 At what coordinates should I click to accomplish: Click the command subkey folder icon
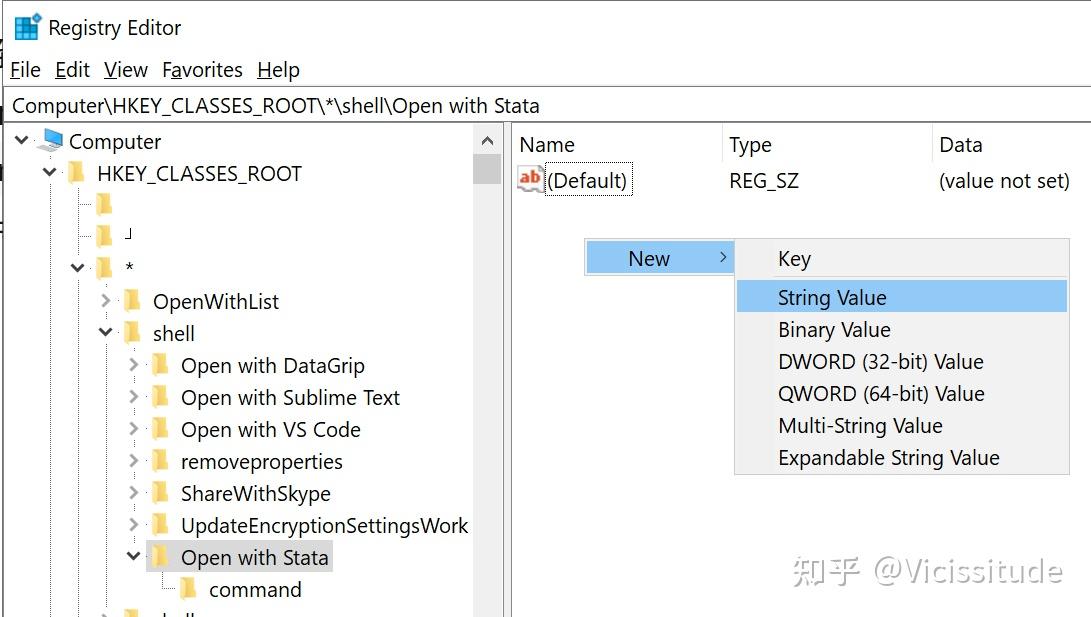click(x=188, y=590)
